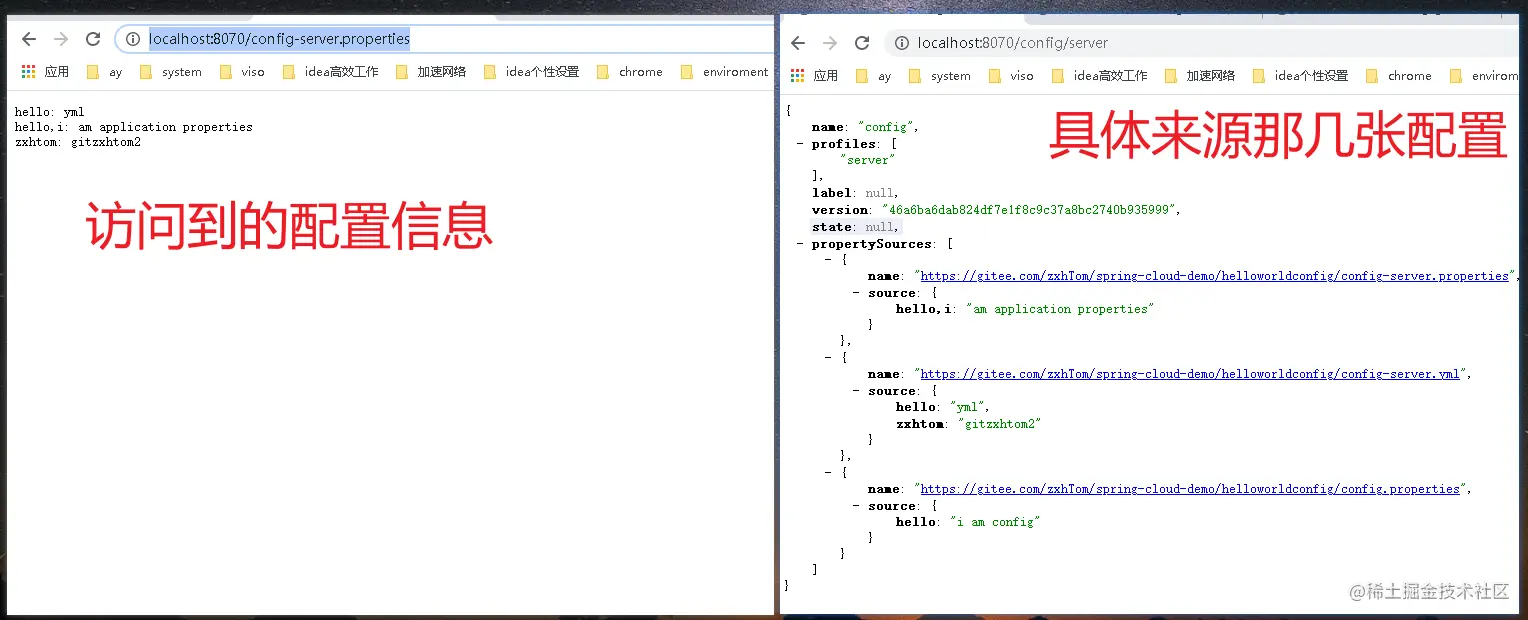Image resolution: width=1528 pixels, height=620 pixels.
Task: Open the gitee config.properties link
Action: coord(1190,489)
